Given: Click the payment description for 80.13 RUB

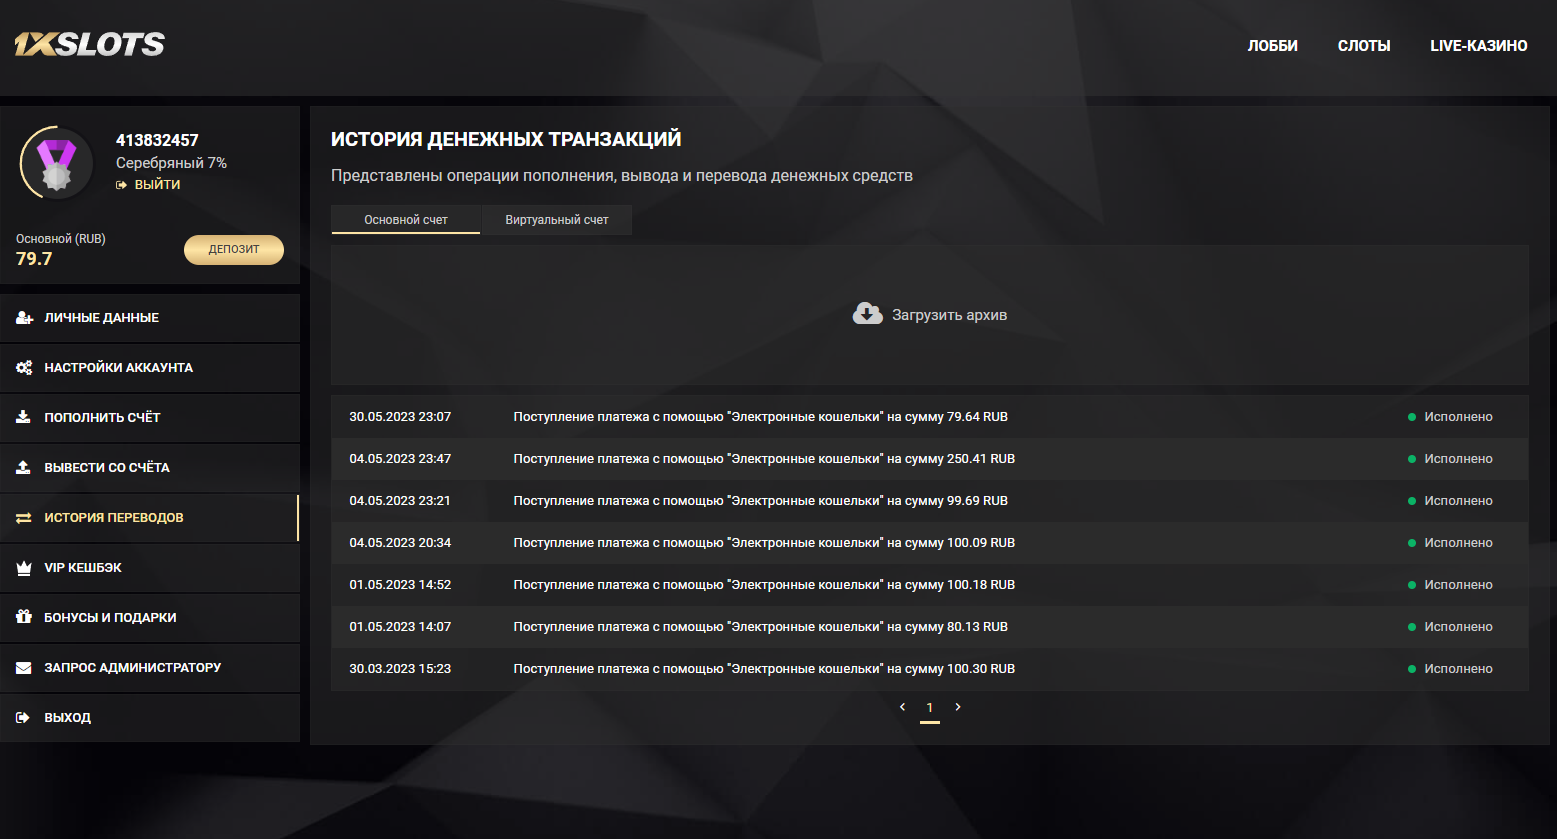Looking at the screenshot, I should click(x=761, y=627).
